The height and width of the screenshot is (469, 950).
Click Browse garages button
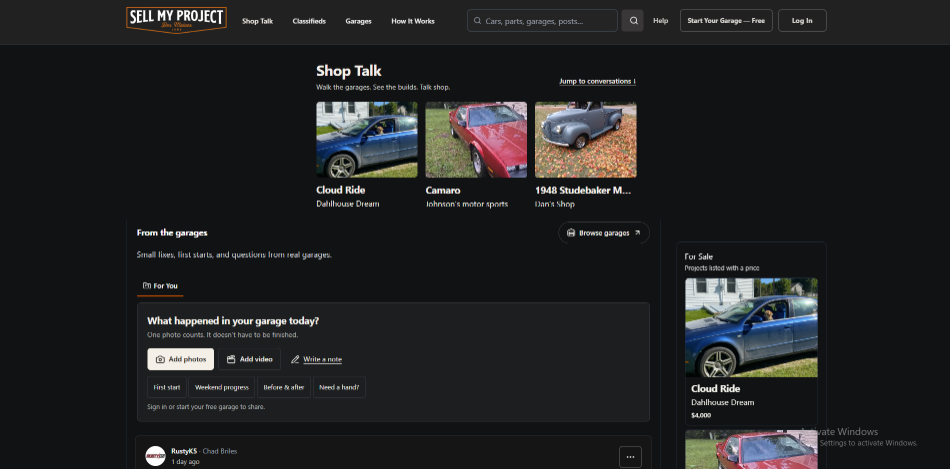(604, 233)
